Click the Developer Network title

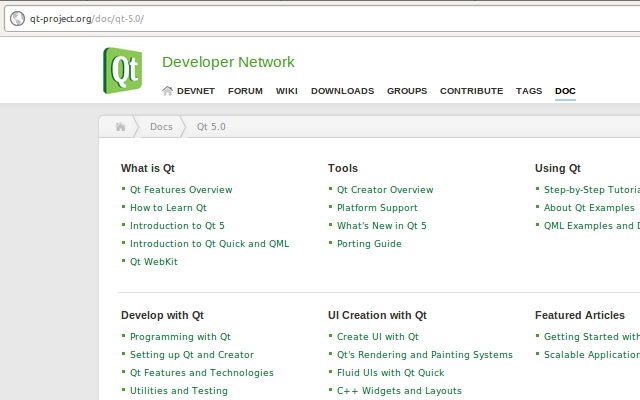[228, 62]
